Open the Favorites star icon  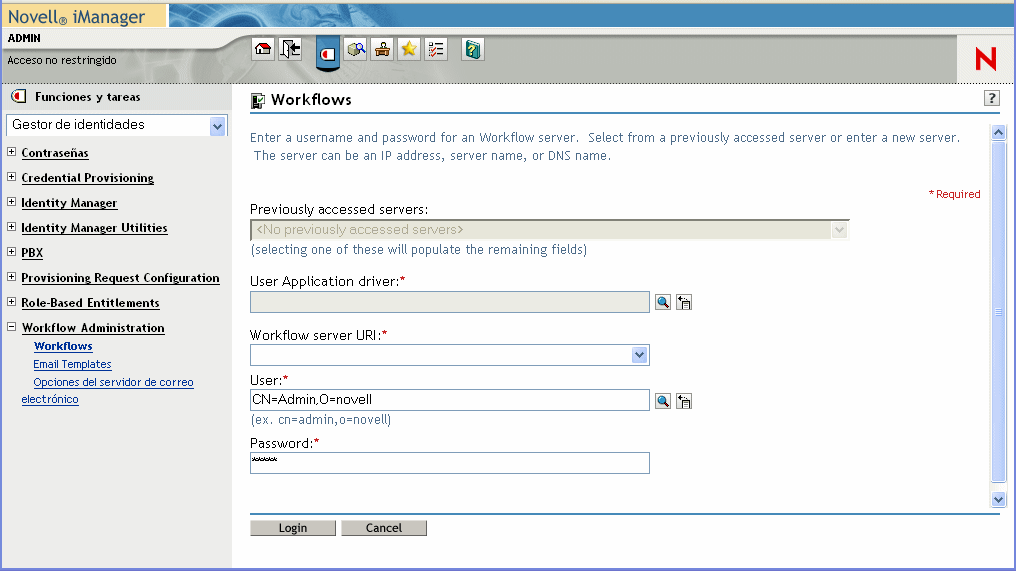pos(409,49)
